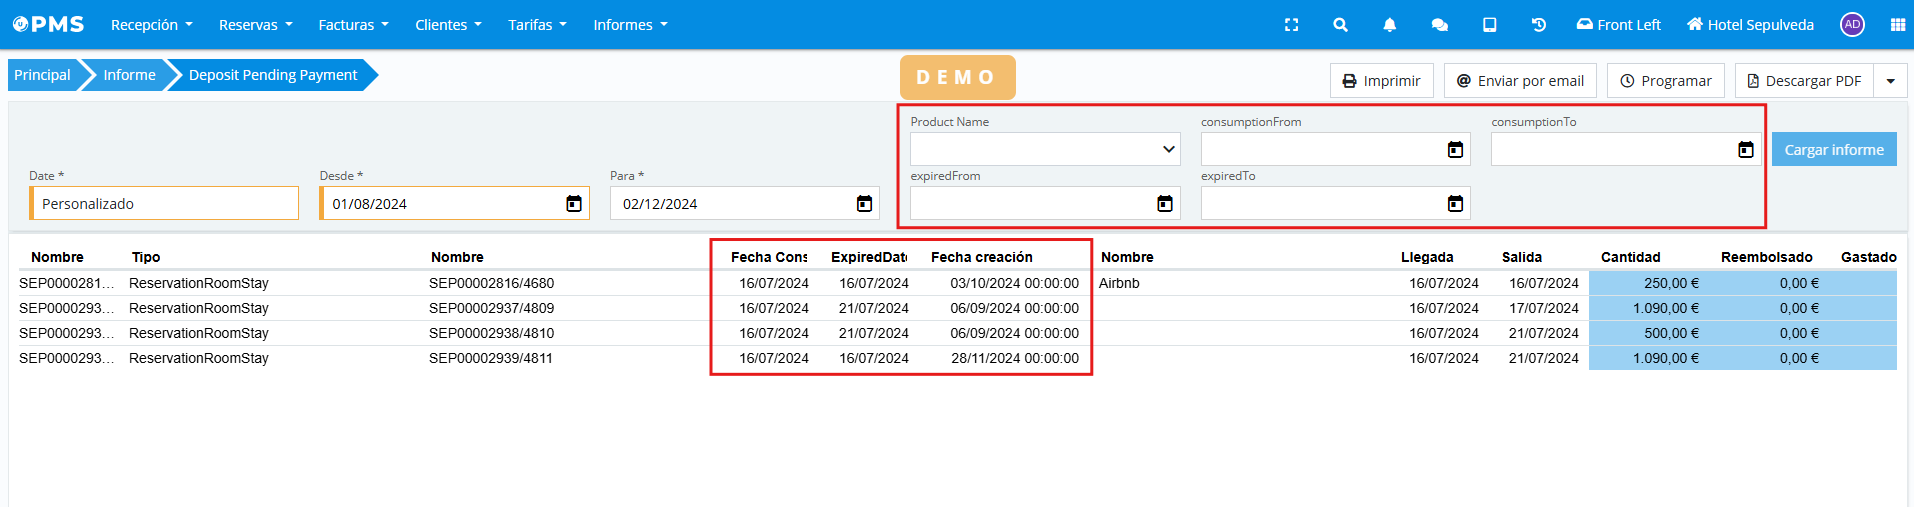Click the AD user avatar
This screenshot has height=507, width=1914.
[1852, 25]
